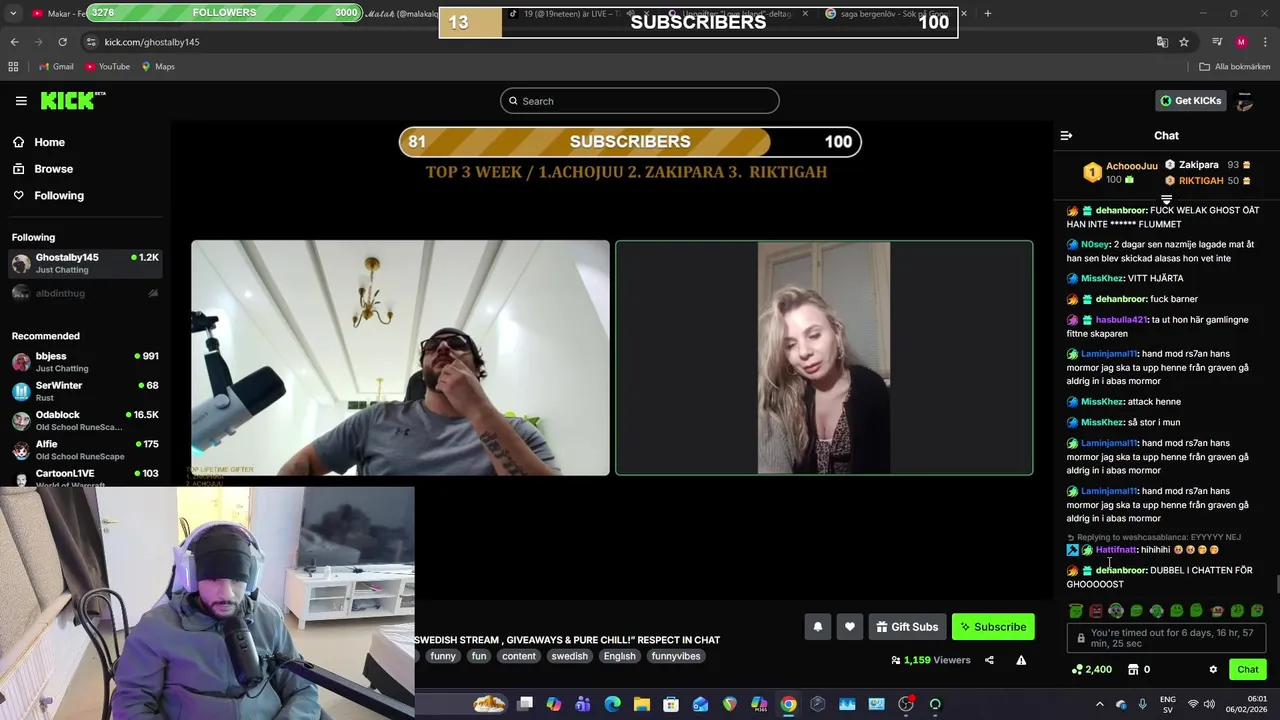Image resolution: width=1280 pixels, height=720 pixels.
Task: Open the Kick hamburger menu
Action: click(x=21, y=101)
